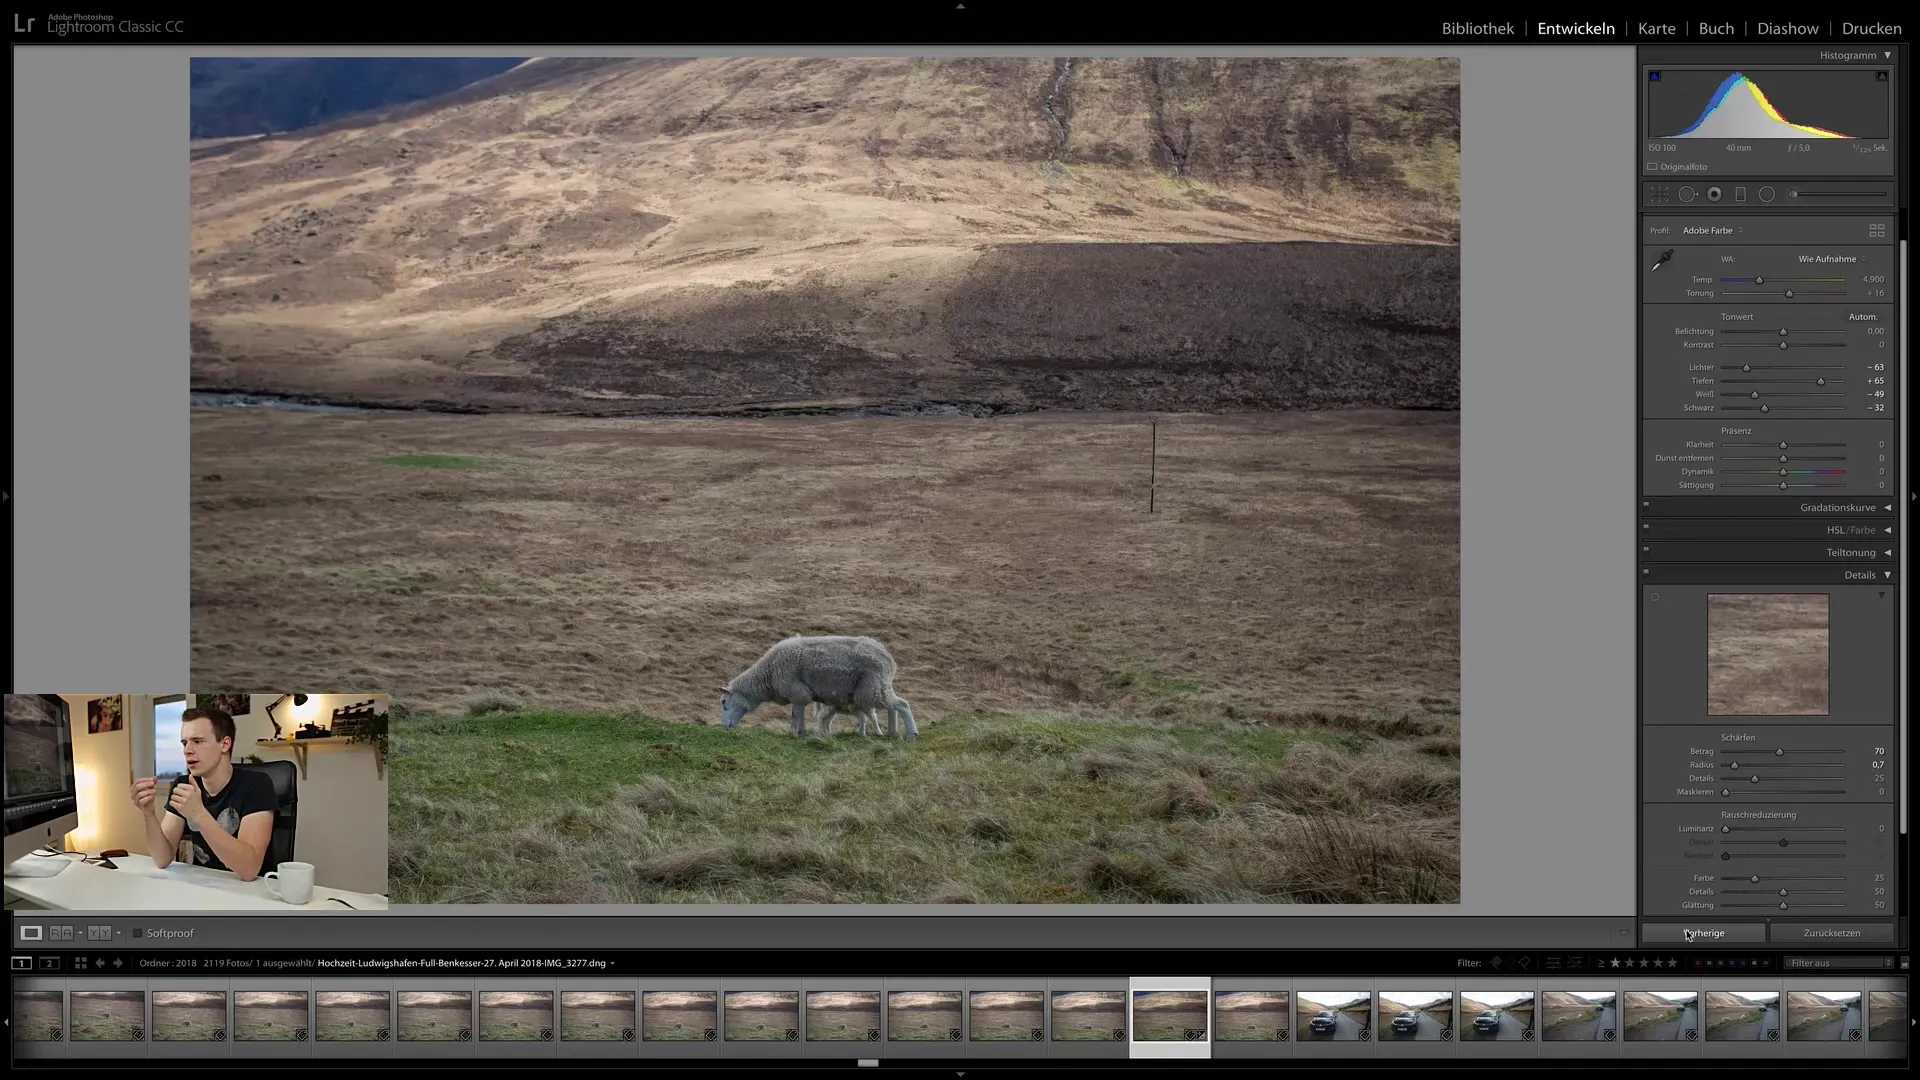Select second window display 2
This screenshot has height=1080, width=1920.
[49, 963]
